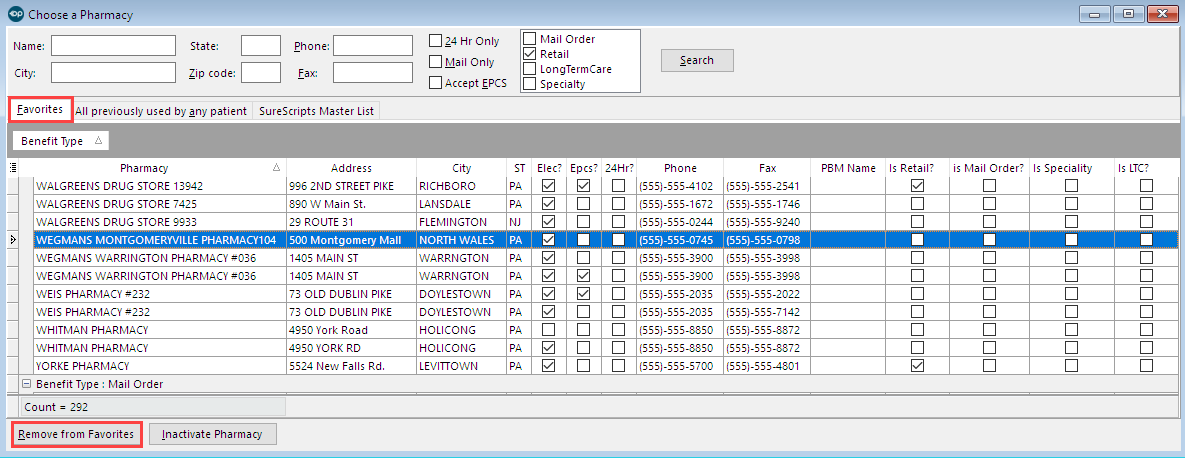The width and height of the screenshot is (1185, 458).
Task: Toggle Elec checkbox for Walgreens Drug Store 9933
Action: (x=549, y=221)
